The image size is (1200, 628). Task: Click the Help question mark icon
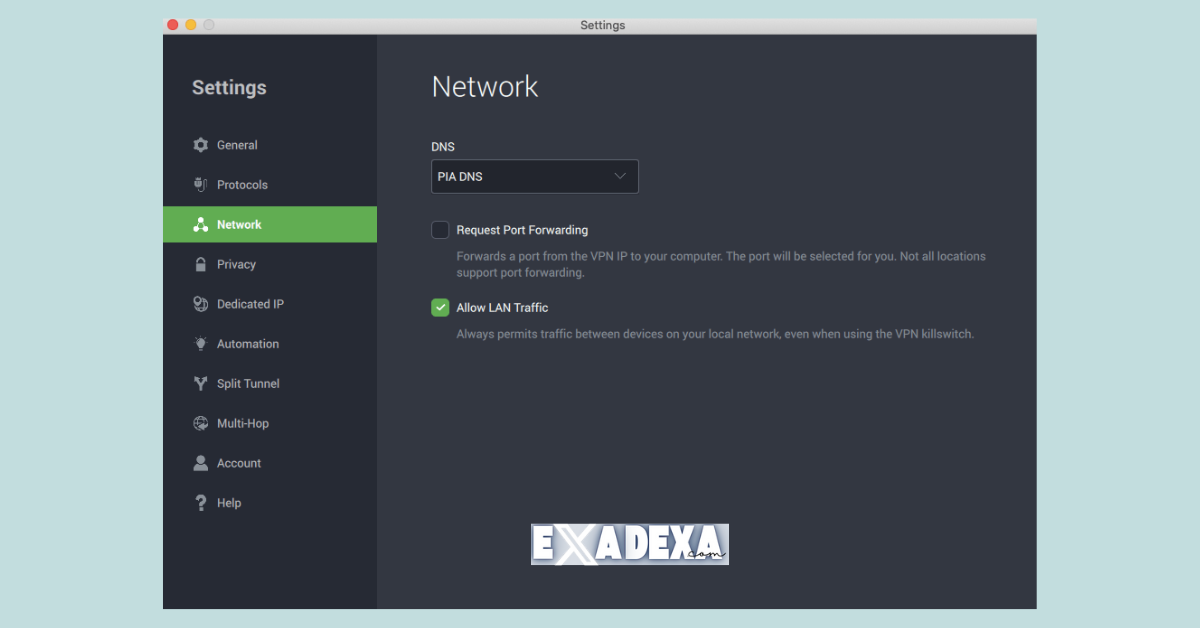(x=200, y=502)
